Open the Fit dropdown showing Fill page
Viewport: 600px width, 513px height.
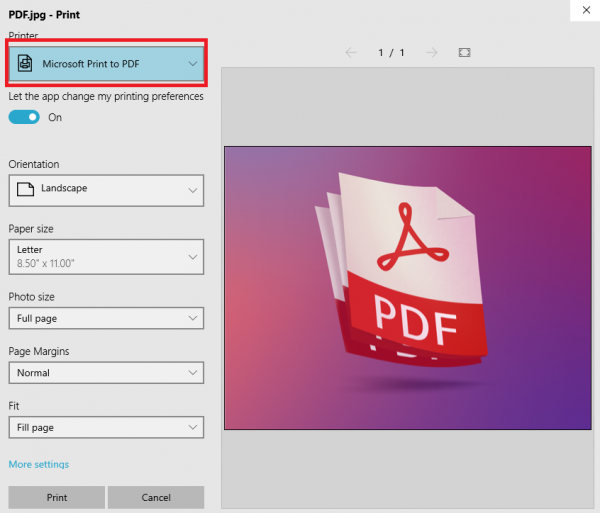coord(106,427)
